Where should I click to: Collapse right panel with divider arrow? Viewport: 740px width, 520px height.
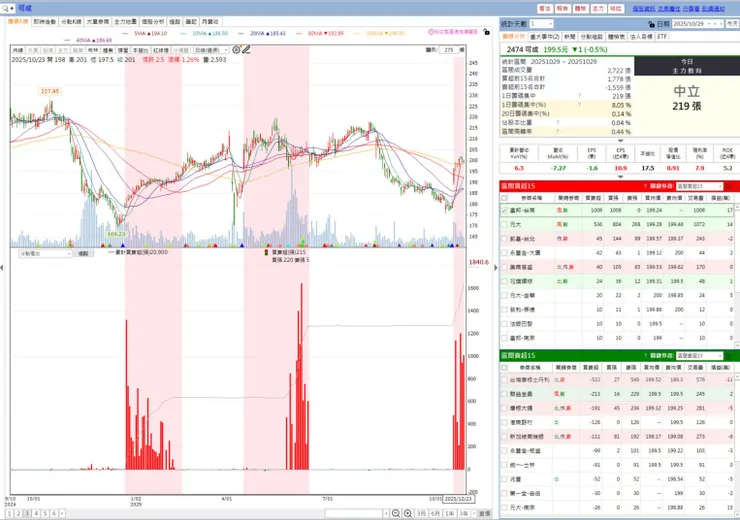point(496,268)
